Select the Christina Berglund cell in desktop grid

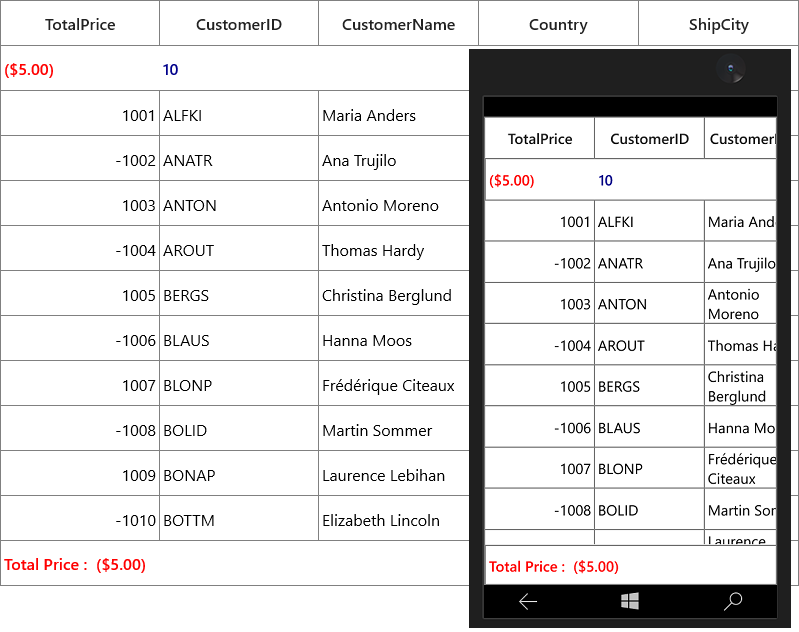[x=394, y=294]
